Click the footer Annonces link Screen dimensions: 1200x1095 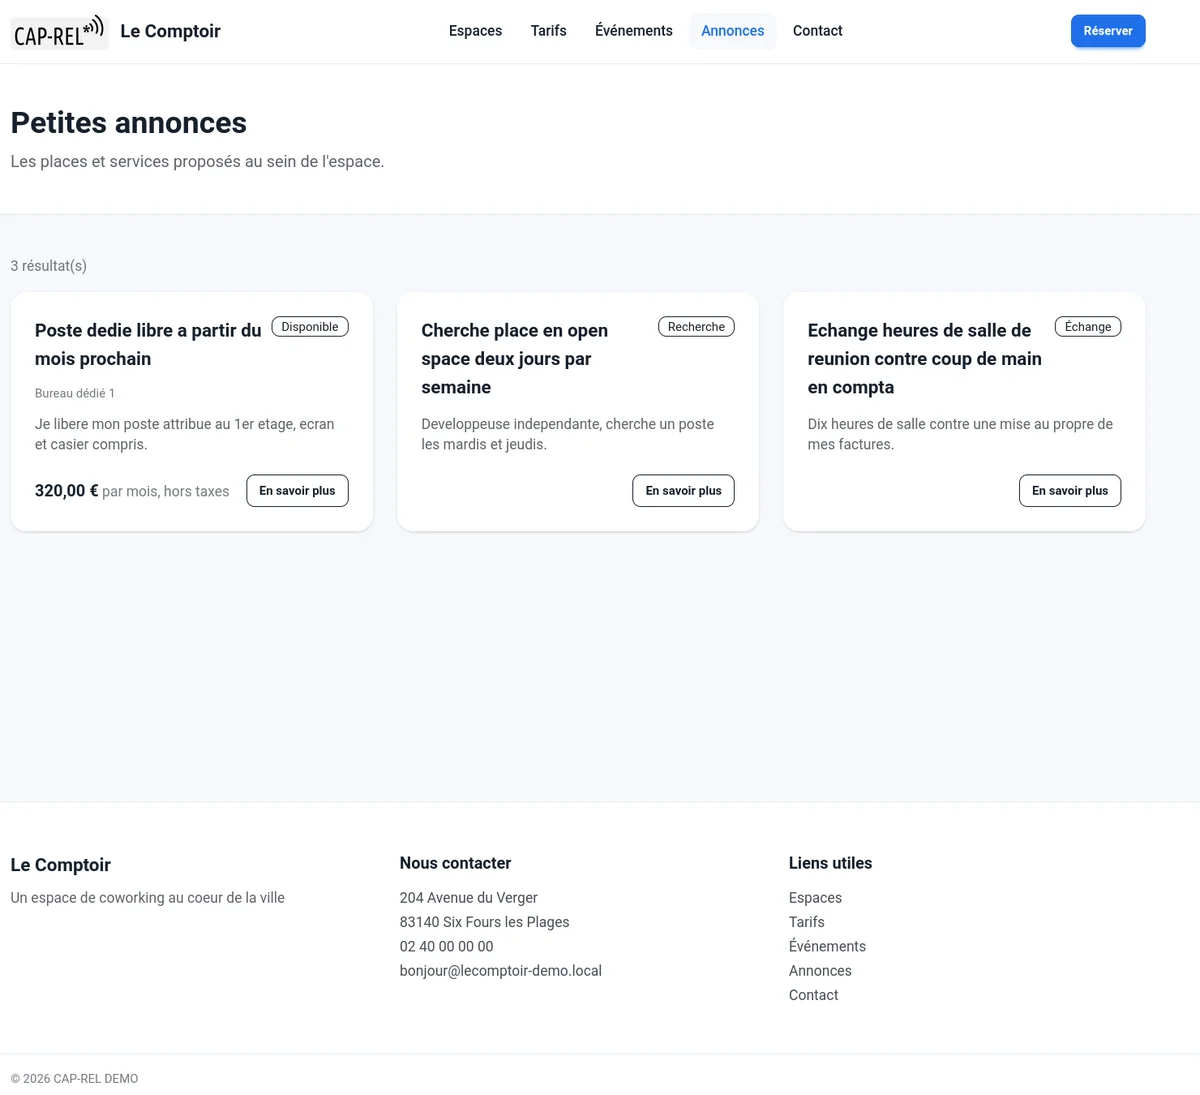[820, 971]
